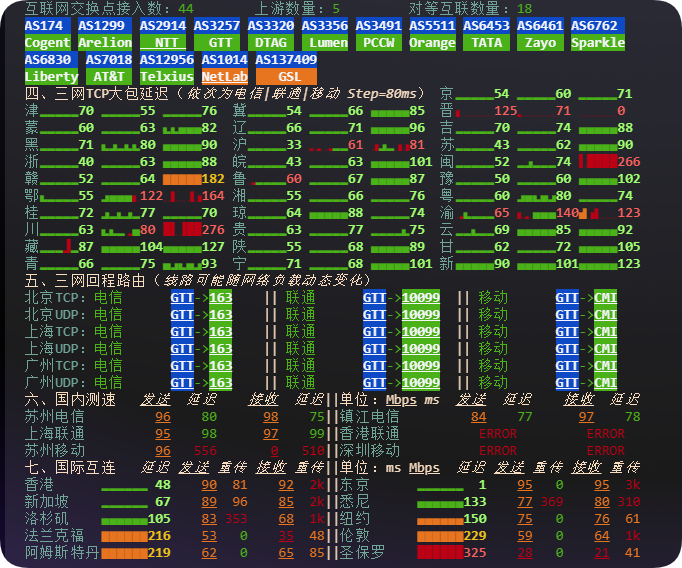Screen dimensions: 682x568
Task: Click the red 圣保罗 latency bar
Action: tap(438, 553)
